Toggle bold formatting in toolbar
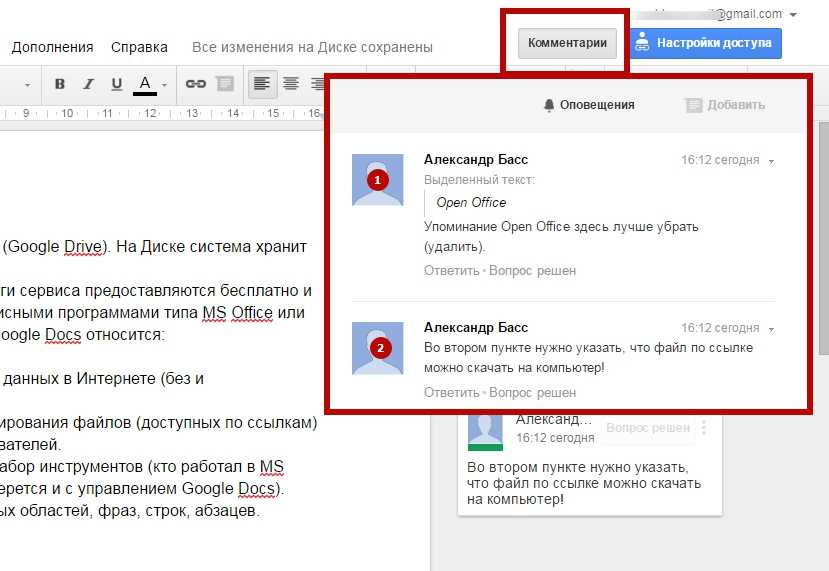 60,84
